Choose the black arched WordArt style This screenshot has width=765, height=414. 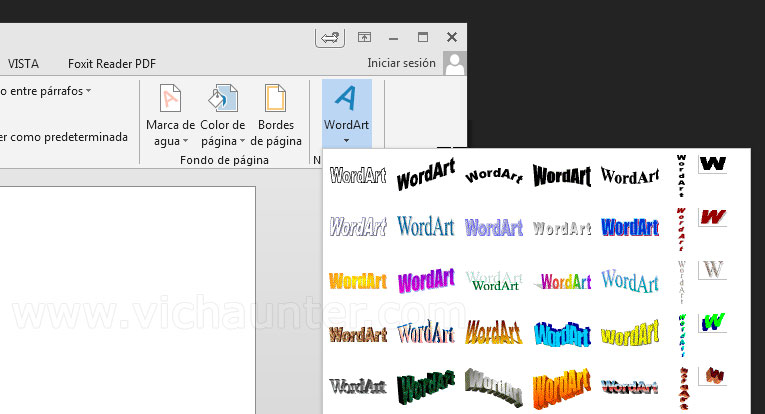[x=494, y=175]
